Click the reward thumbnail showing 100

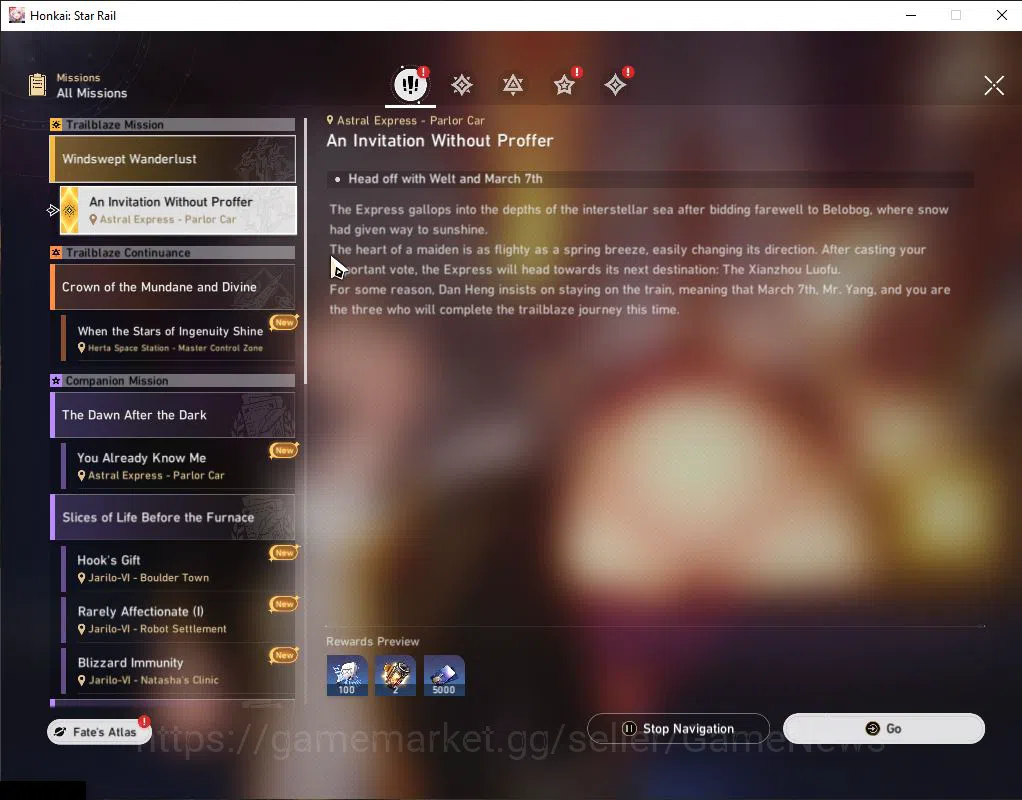[347, 675]
